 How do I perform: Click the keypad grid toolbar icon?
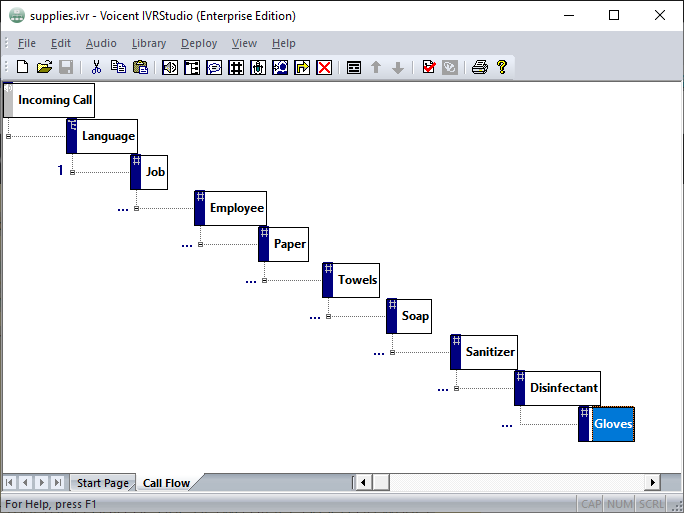click(x=236, y=67)
